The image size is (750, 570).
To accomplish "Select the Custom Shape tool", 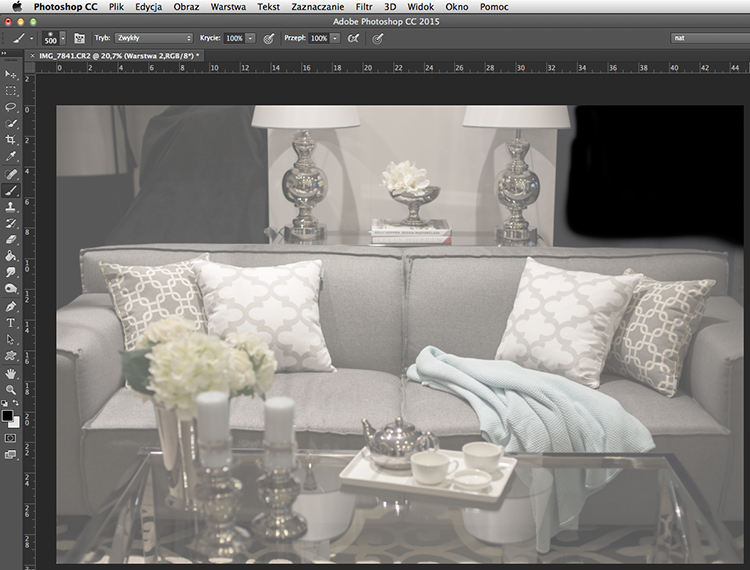I will point(11,356).
